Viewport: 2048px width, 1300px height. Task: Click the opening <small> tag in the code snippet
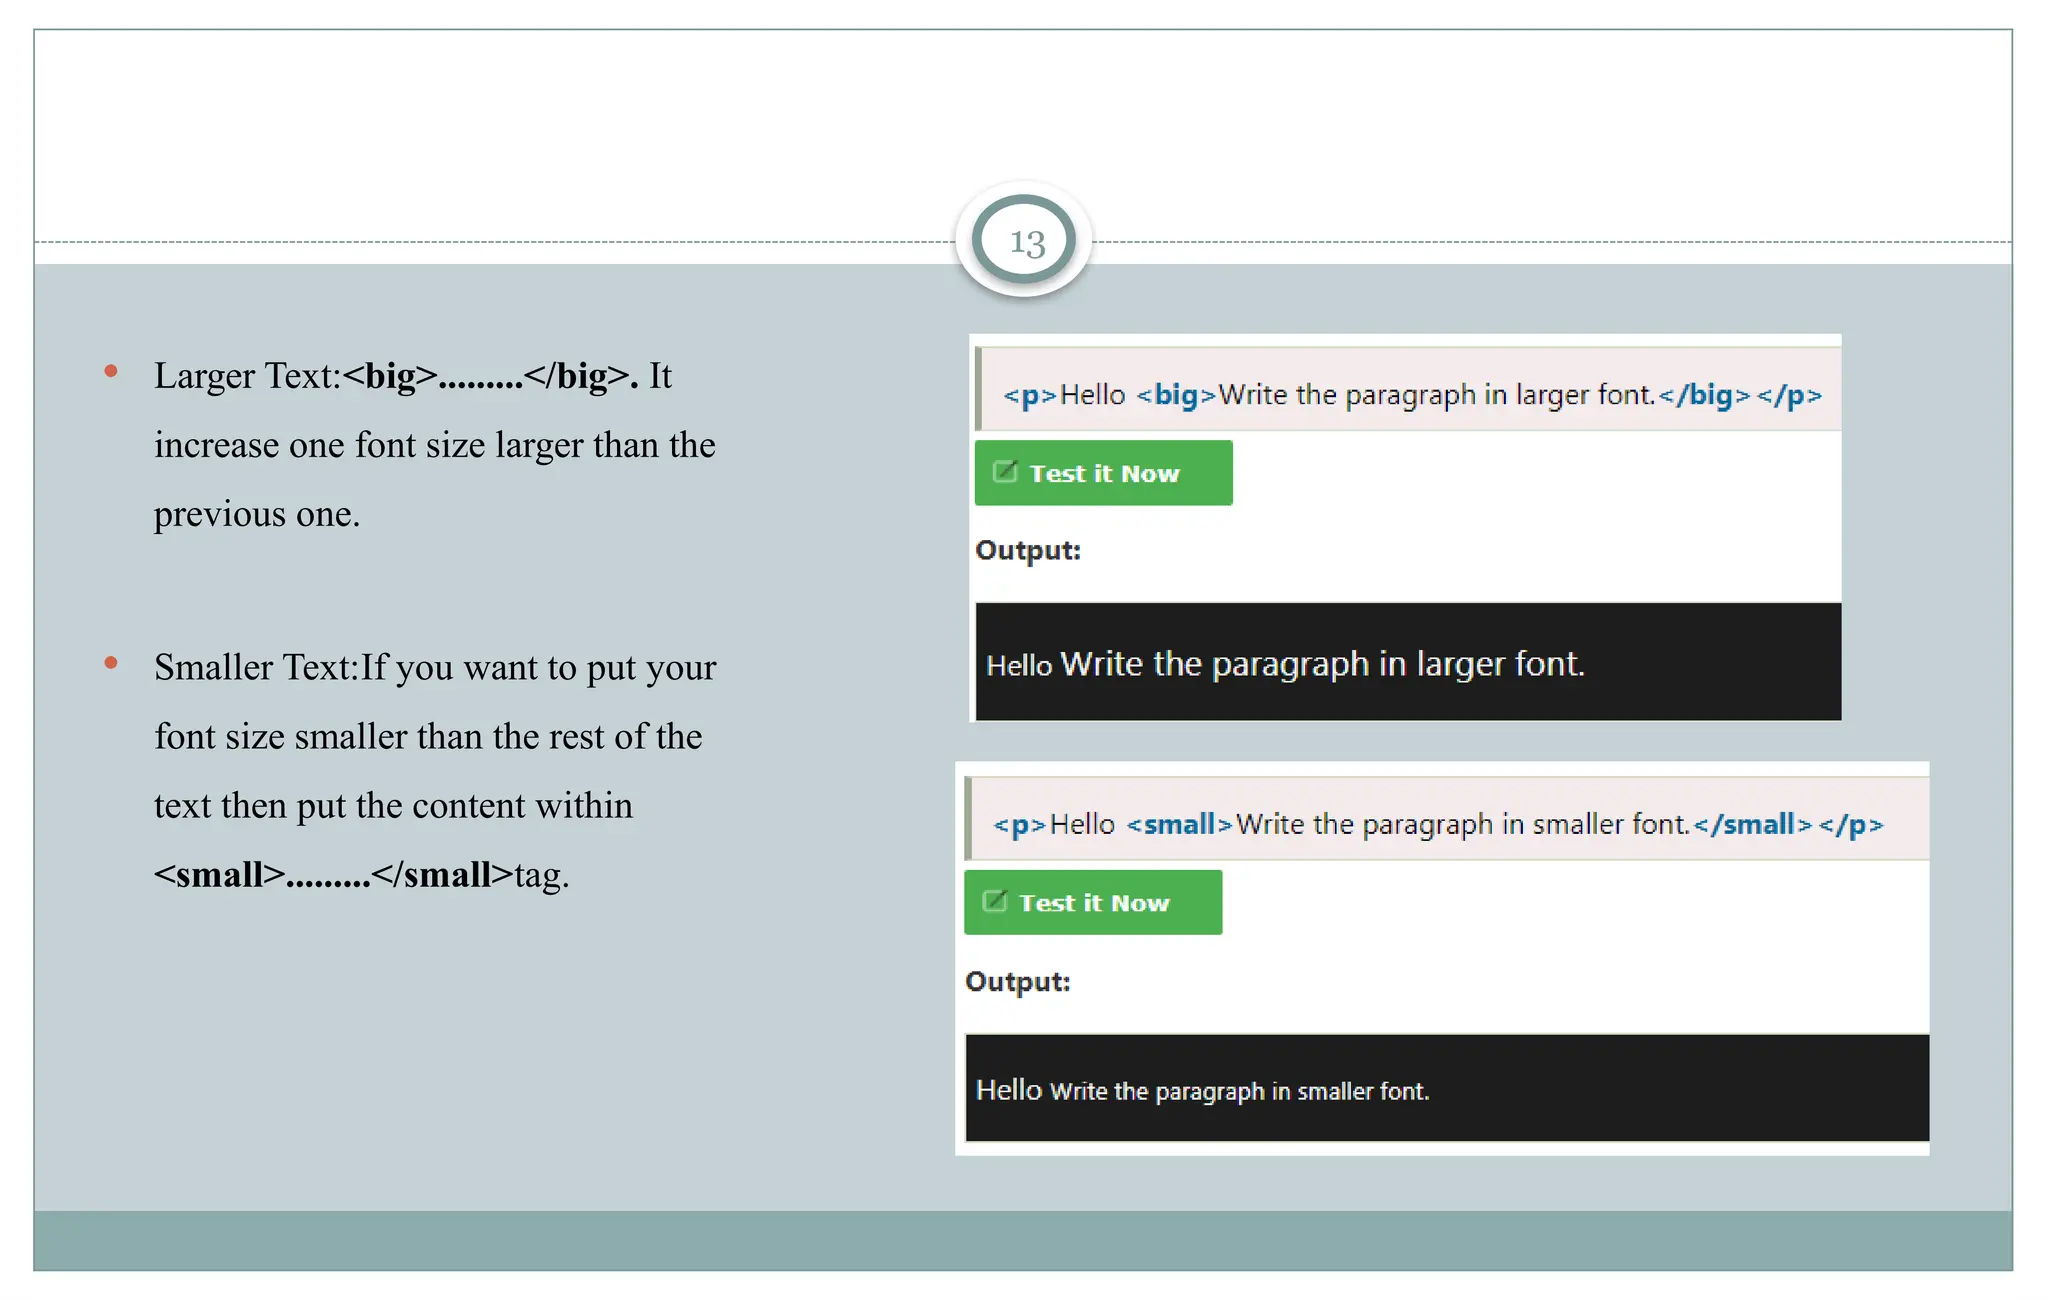(x=1178, y=825)
